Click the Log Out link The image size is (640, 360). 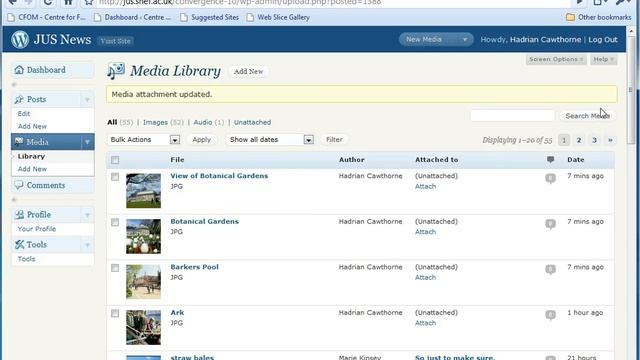603,40
